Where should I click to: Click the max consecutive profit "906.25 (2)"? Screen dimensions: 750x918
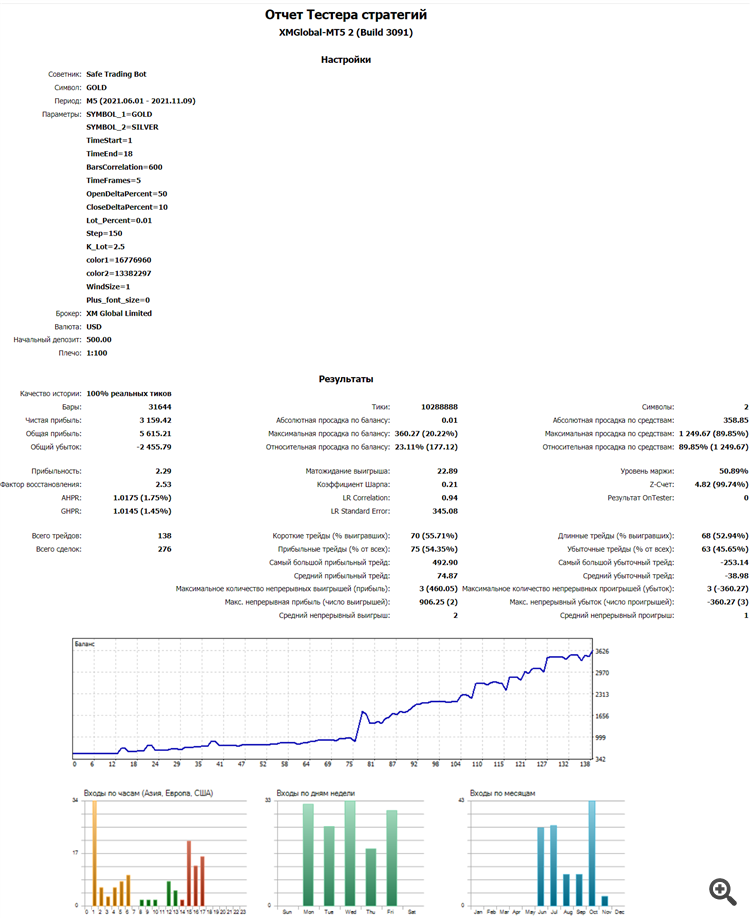tap(439, 602)
